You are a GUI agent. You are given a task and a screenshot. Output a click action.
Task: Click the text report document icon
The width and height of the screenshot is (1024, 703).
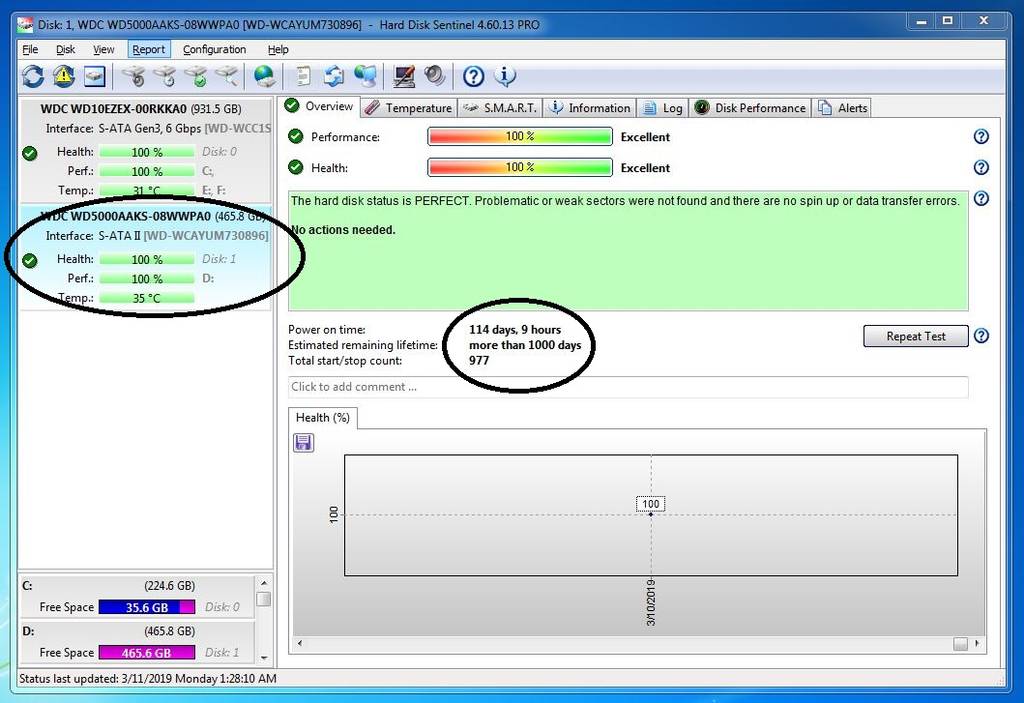(303, 76)
